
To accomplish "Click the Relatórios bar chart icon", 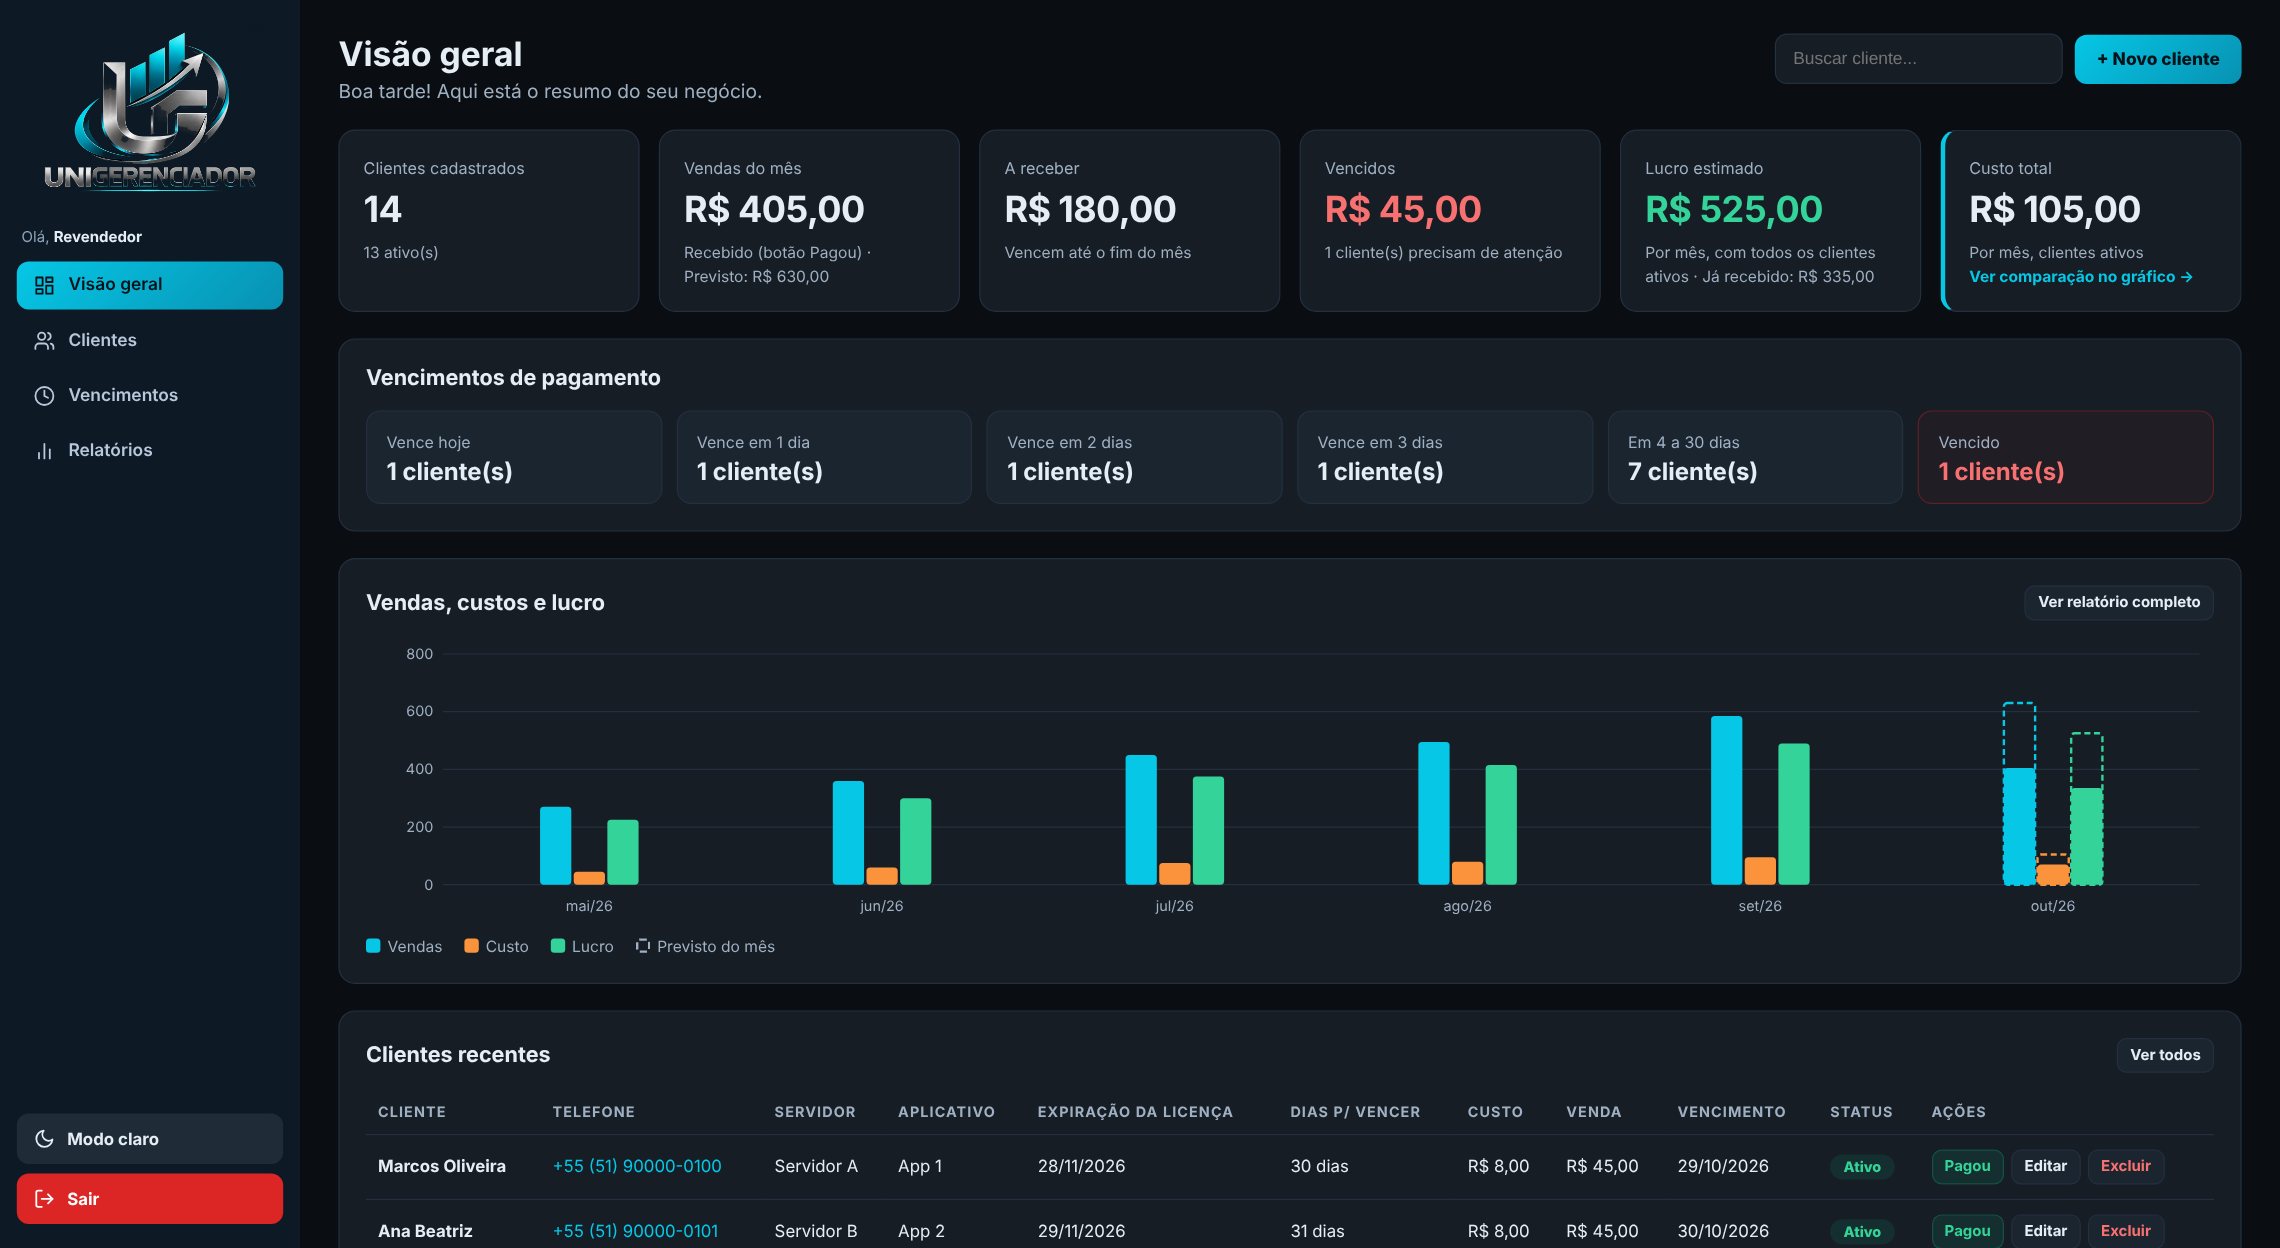I will [44, 451].
